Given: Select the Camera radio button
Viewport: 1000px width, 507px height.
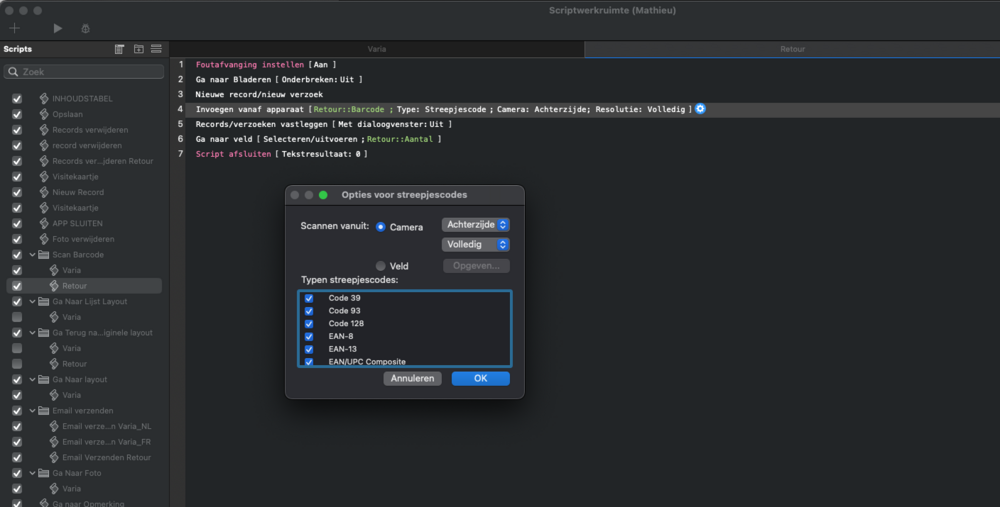Looking at the screenshot, I should [381, 227].
